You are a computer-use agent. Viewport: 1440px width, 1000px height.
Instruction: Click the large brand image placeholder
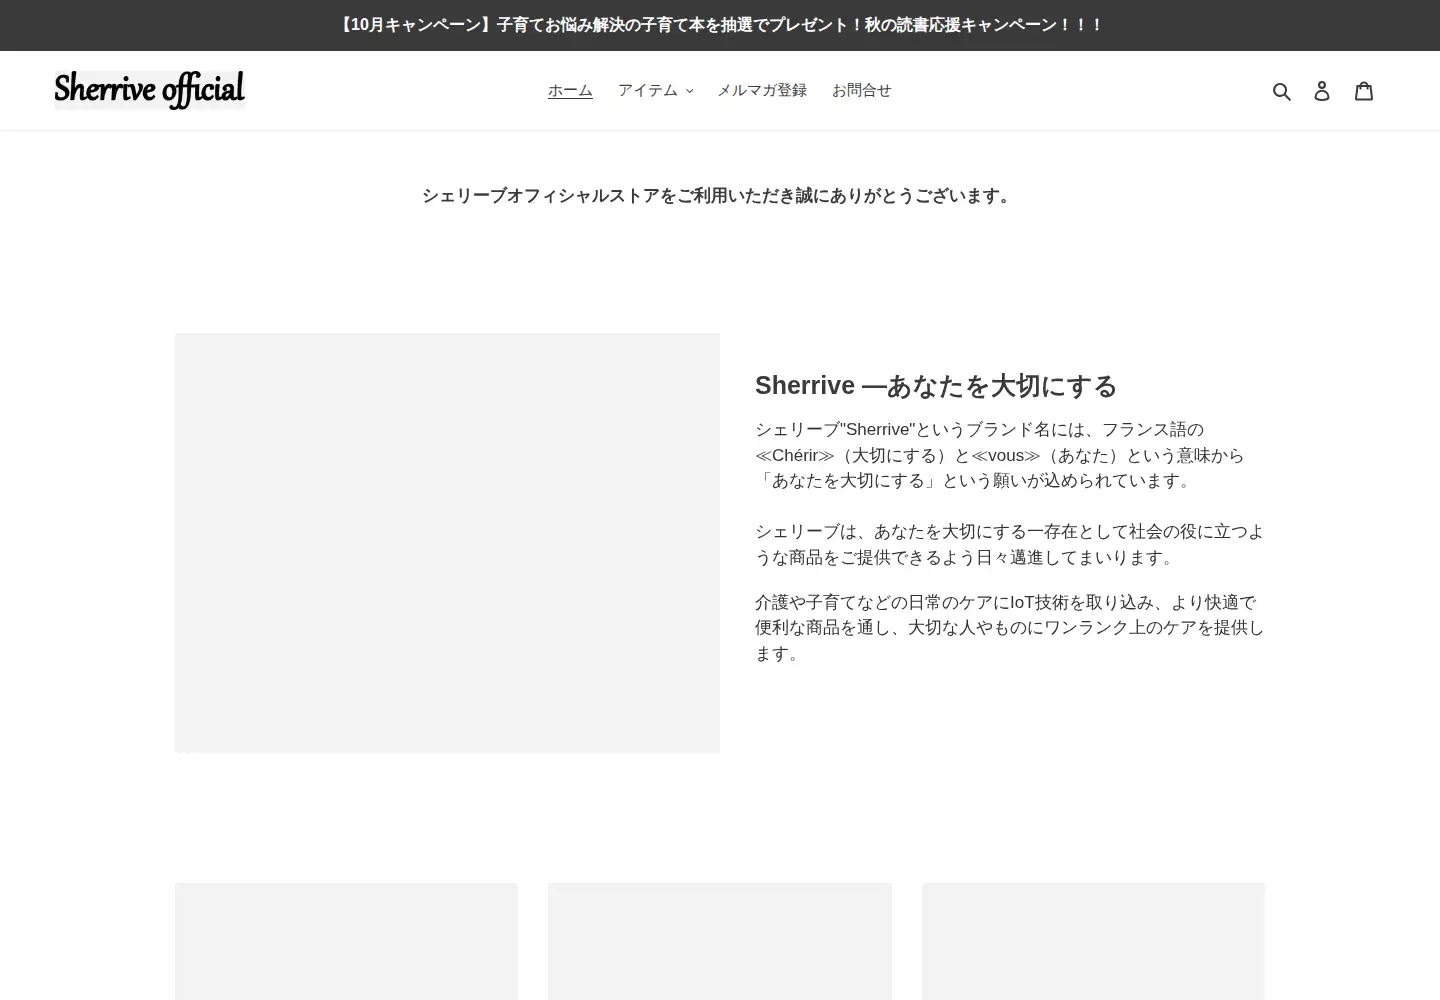[x=447, y=543]
